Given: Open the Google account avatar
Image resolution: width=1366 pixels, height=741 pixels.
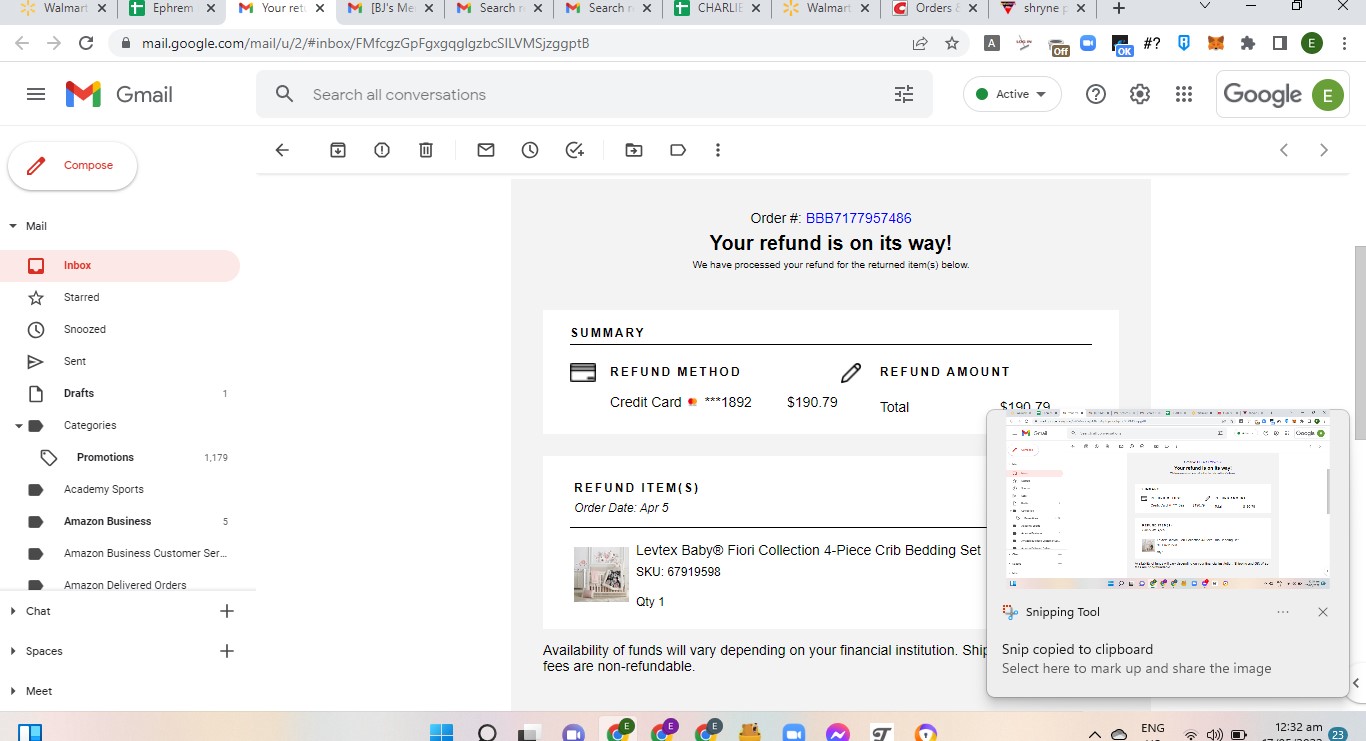Looking at the screenshot, I should click(x=1327, y=94).
